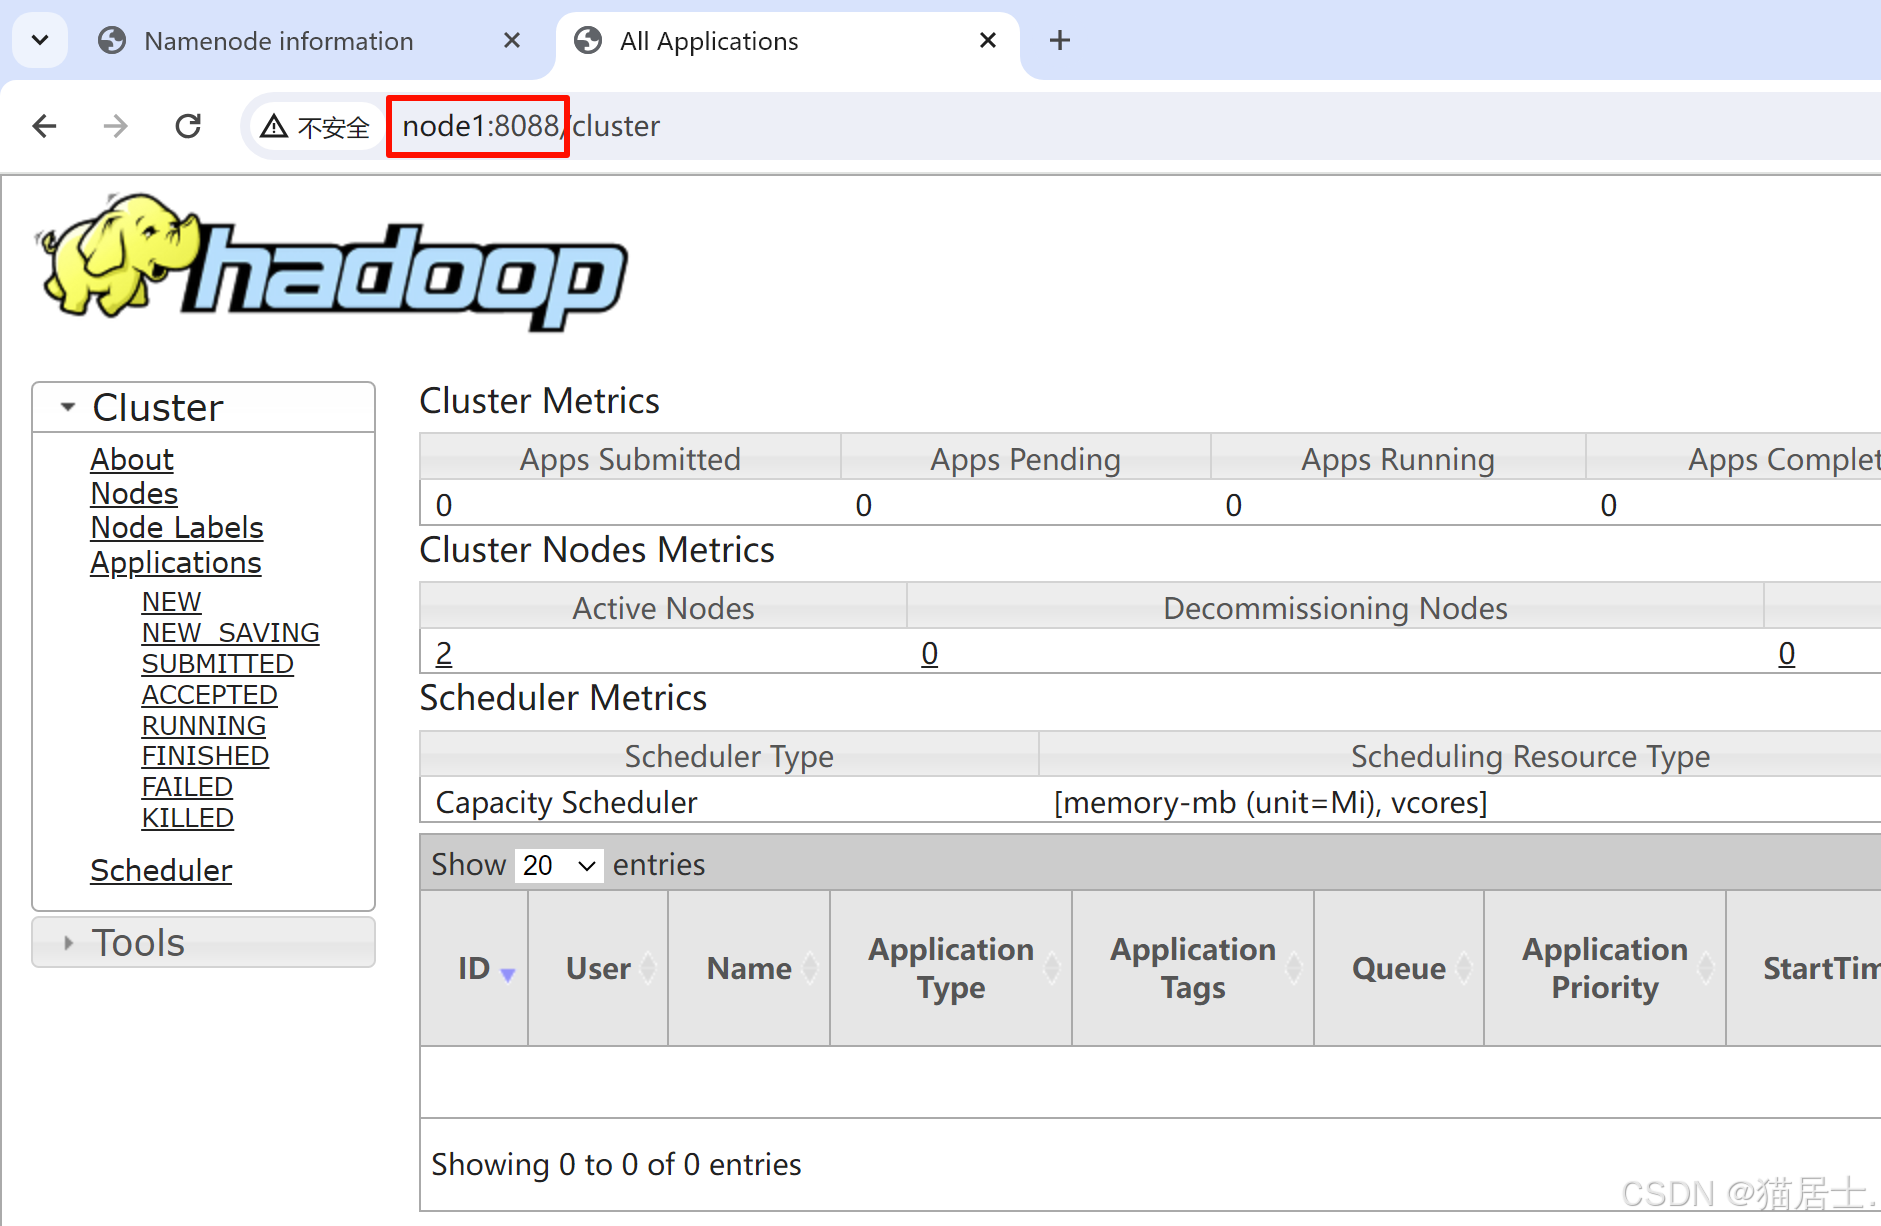Click the browser back arrow
This screenshot has height=1226, width=1881.
44,126
